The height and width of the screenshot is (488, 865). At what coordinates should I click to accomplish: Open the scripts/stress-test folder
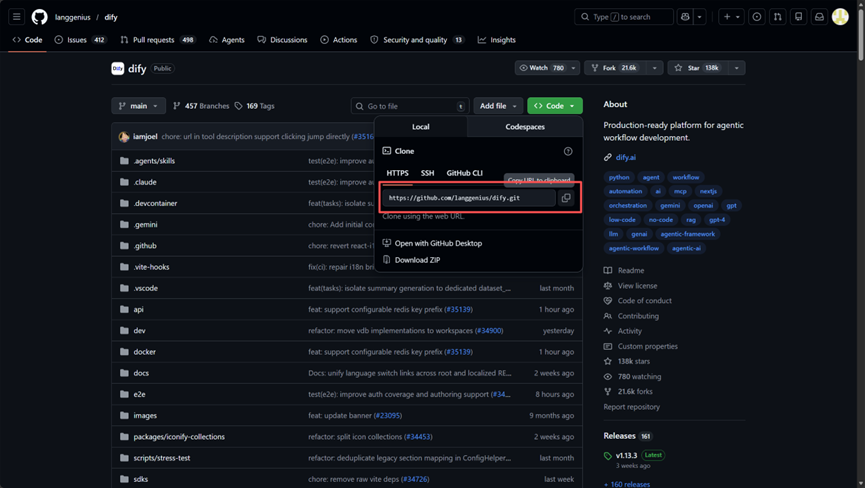pyautogui.click(x=162, y=458)
